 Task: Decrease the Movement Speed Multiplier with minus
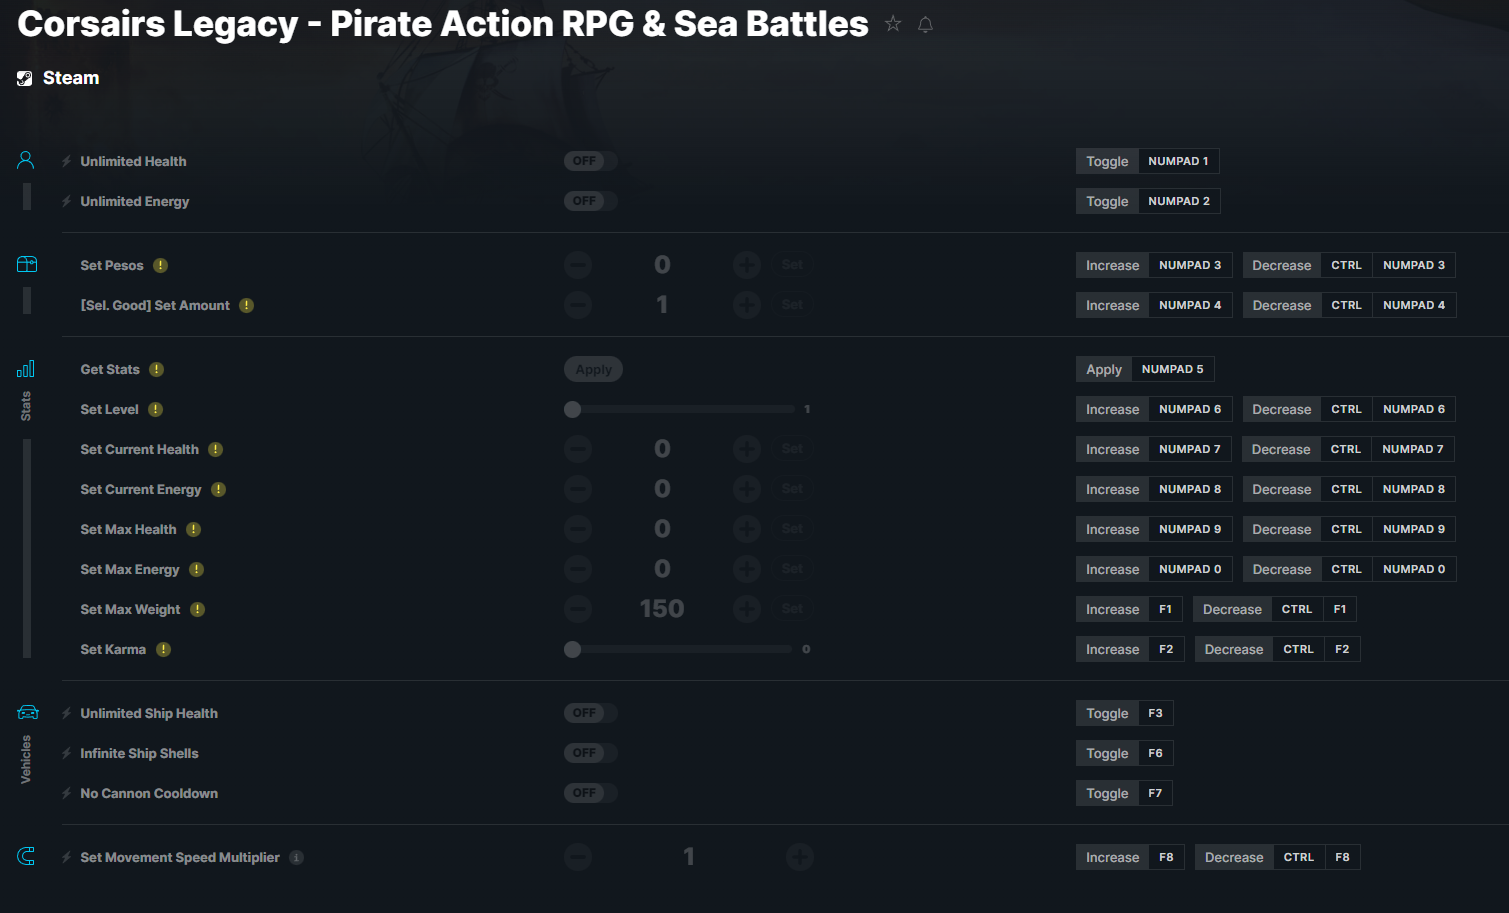[x=578, y=857]
